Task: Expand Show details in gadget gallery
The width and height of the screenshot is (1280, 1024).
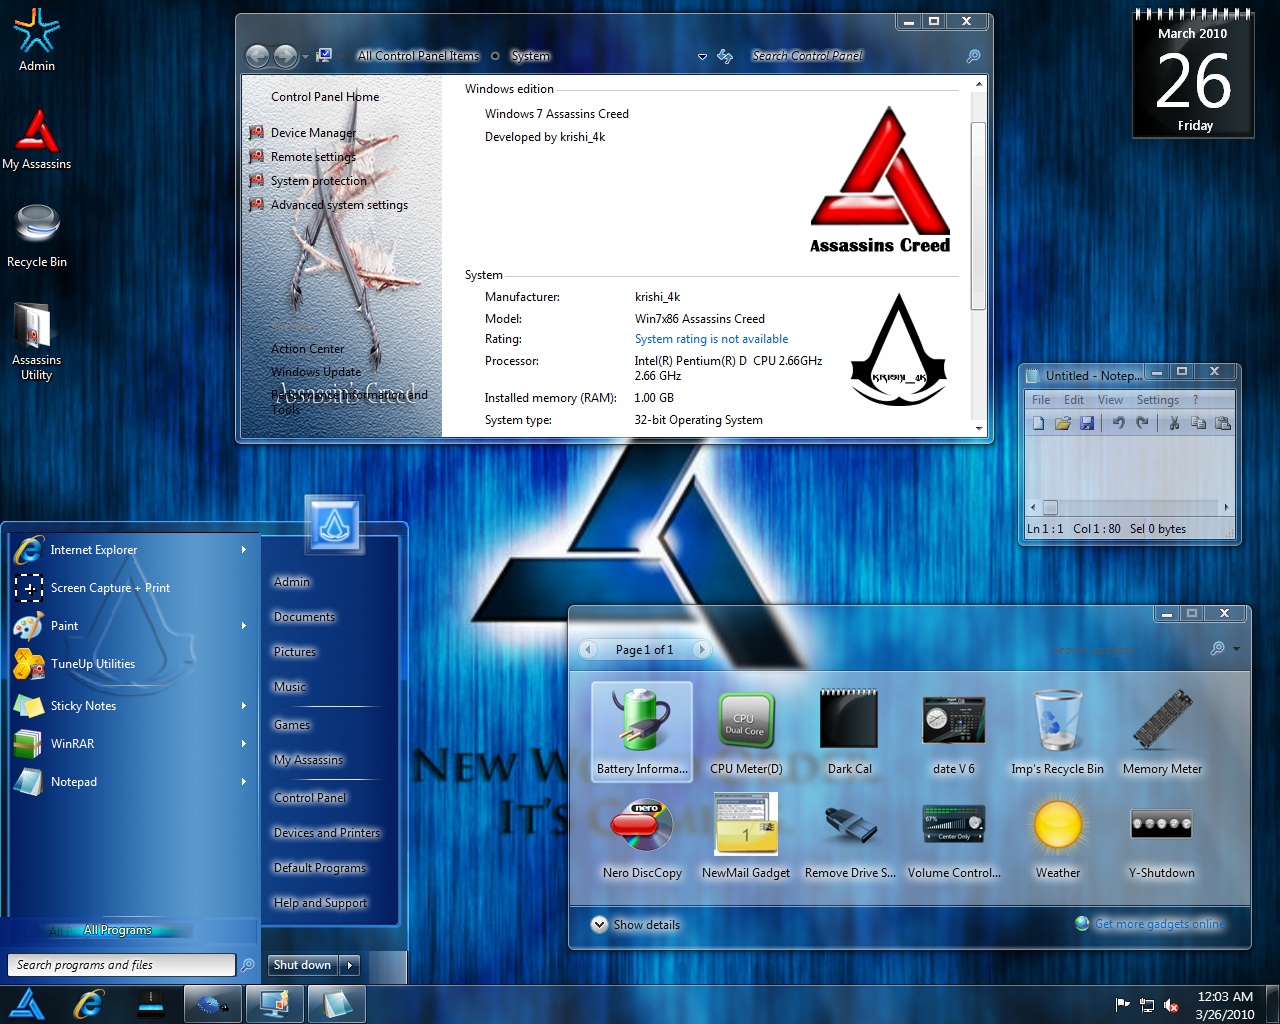Action: tap(636, 925)
